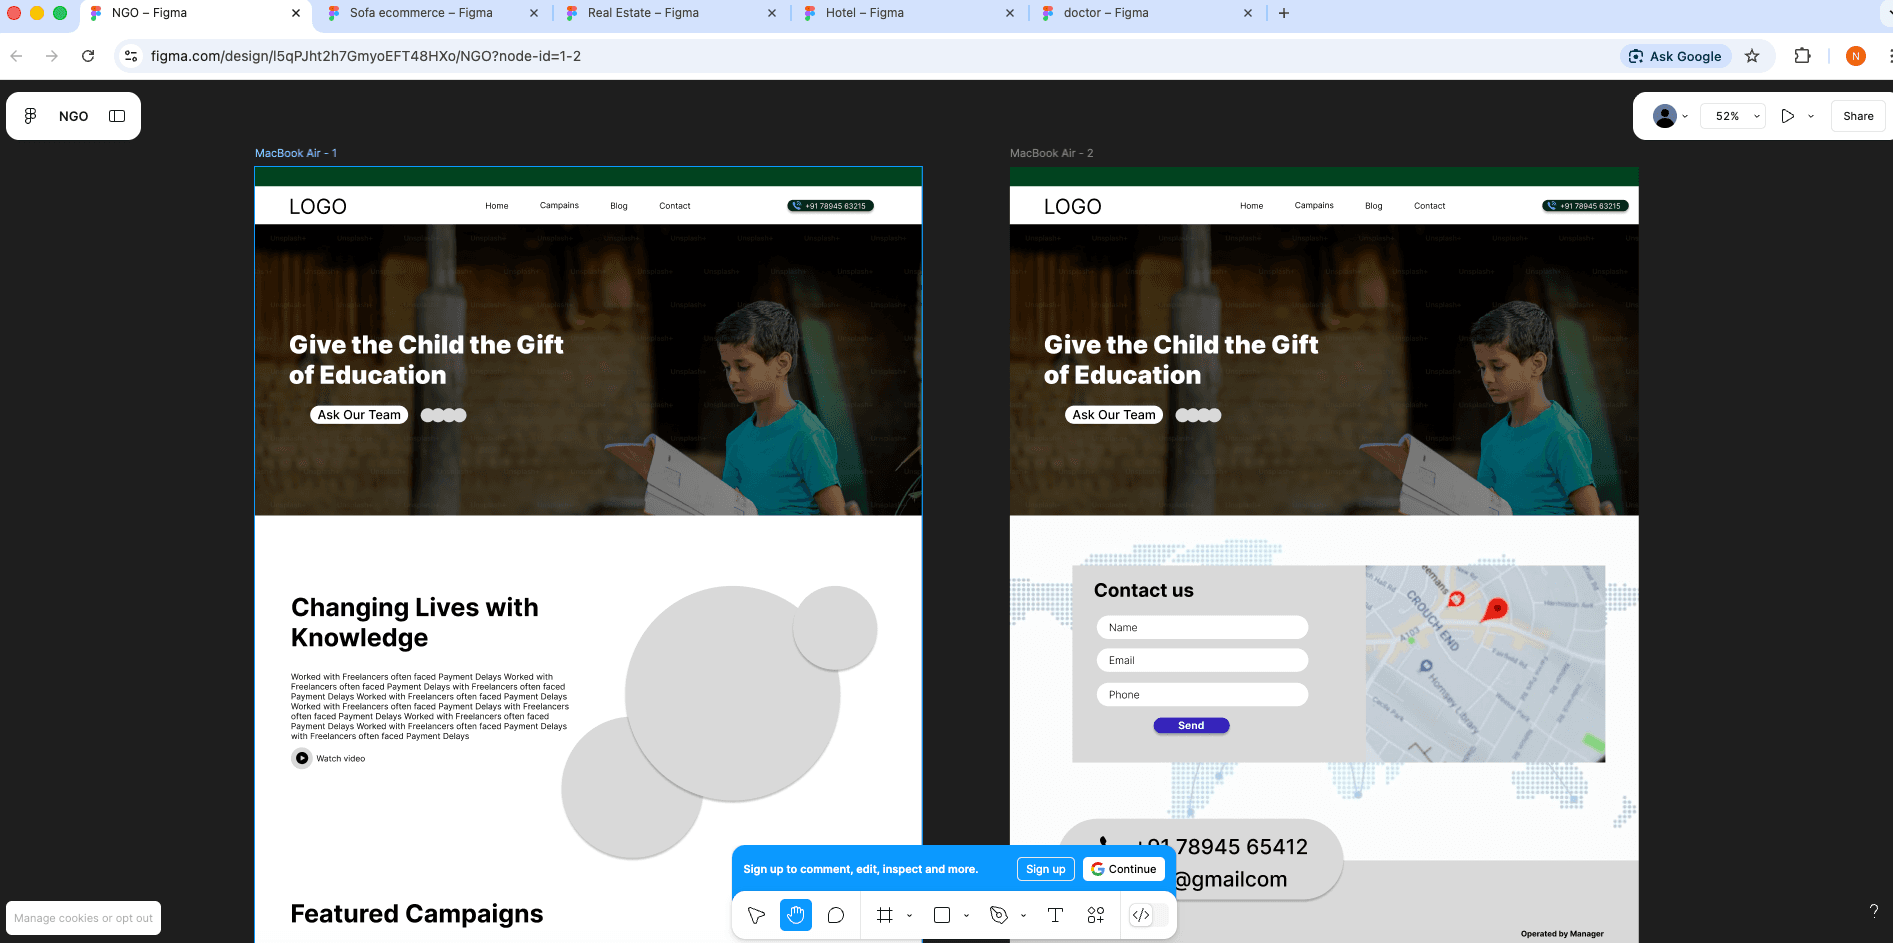Expand the user avatar dropdown in Figma

pos(1685,116)
